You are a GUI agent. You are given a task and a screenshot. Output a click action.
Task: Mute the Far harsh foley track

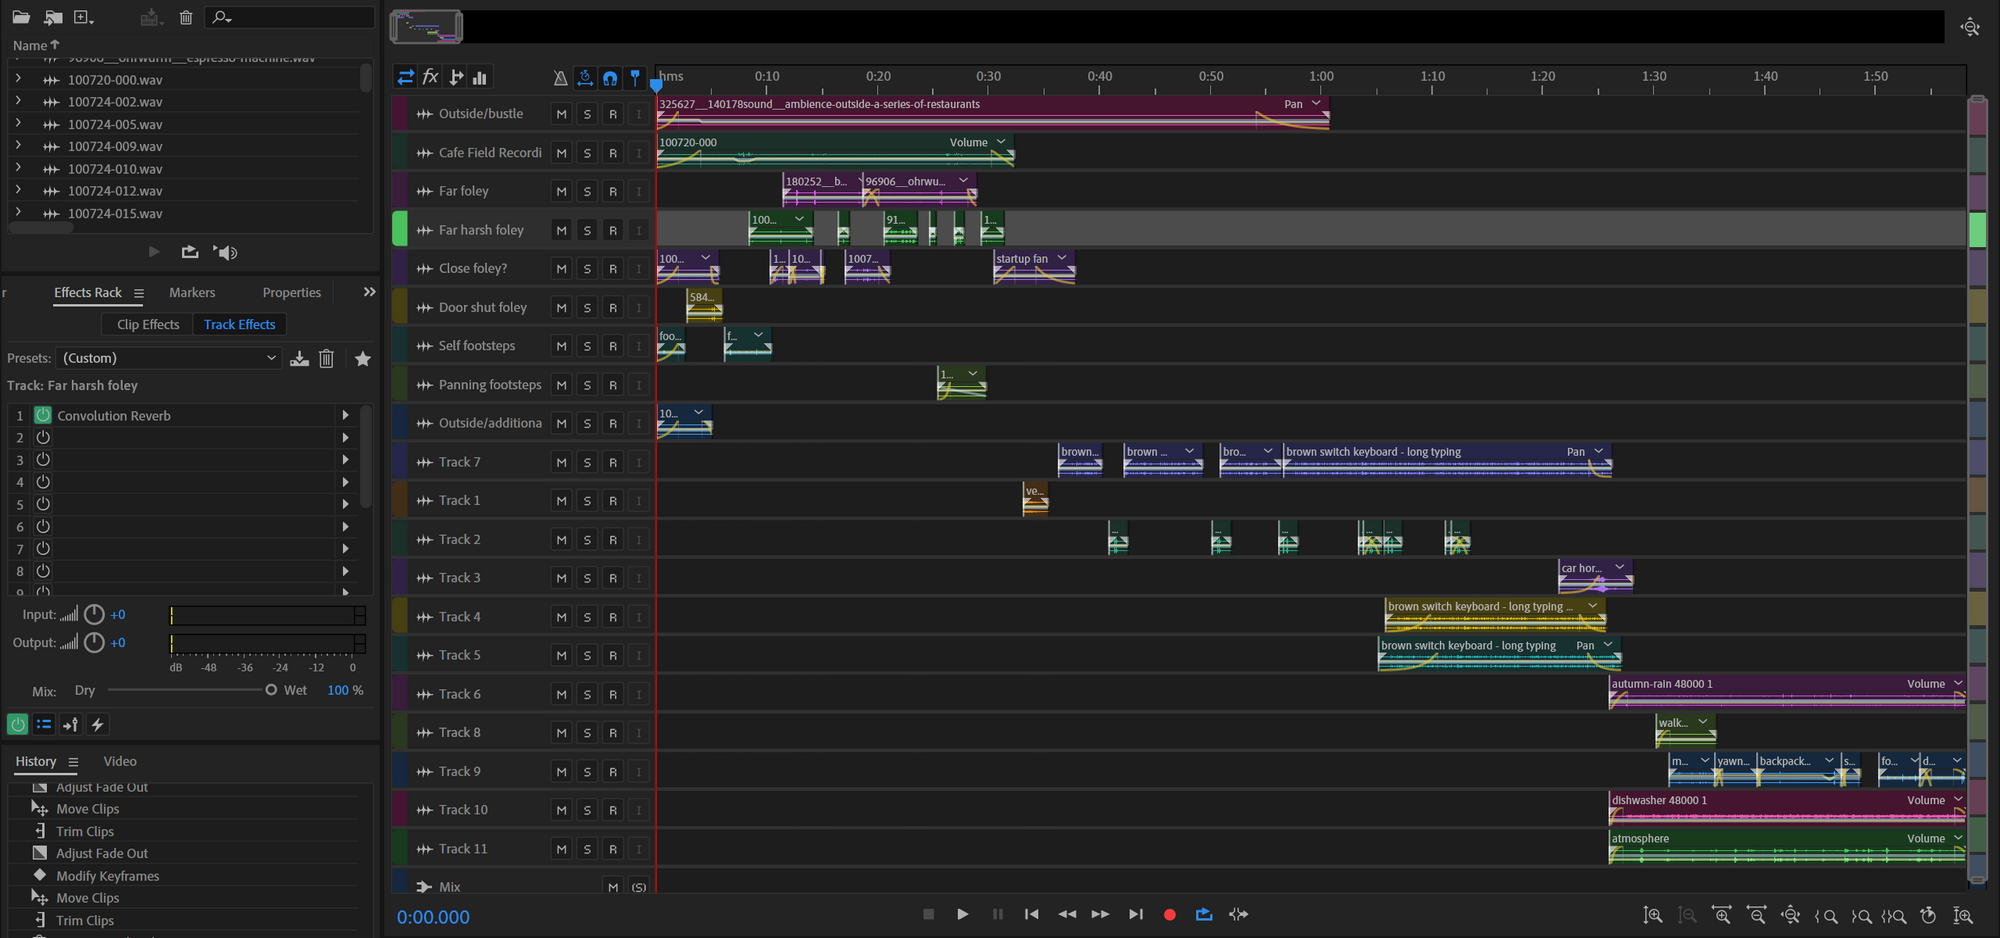(561, 230)
